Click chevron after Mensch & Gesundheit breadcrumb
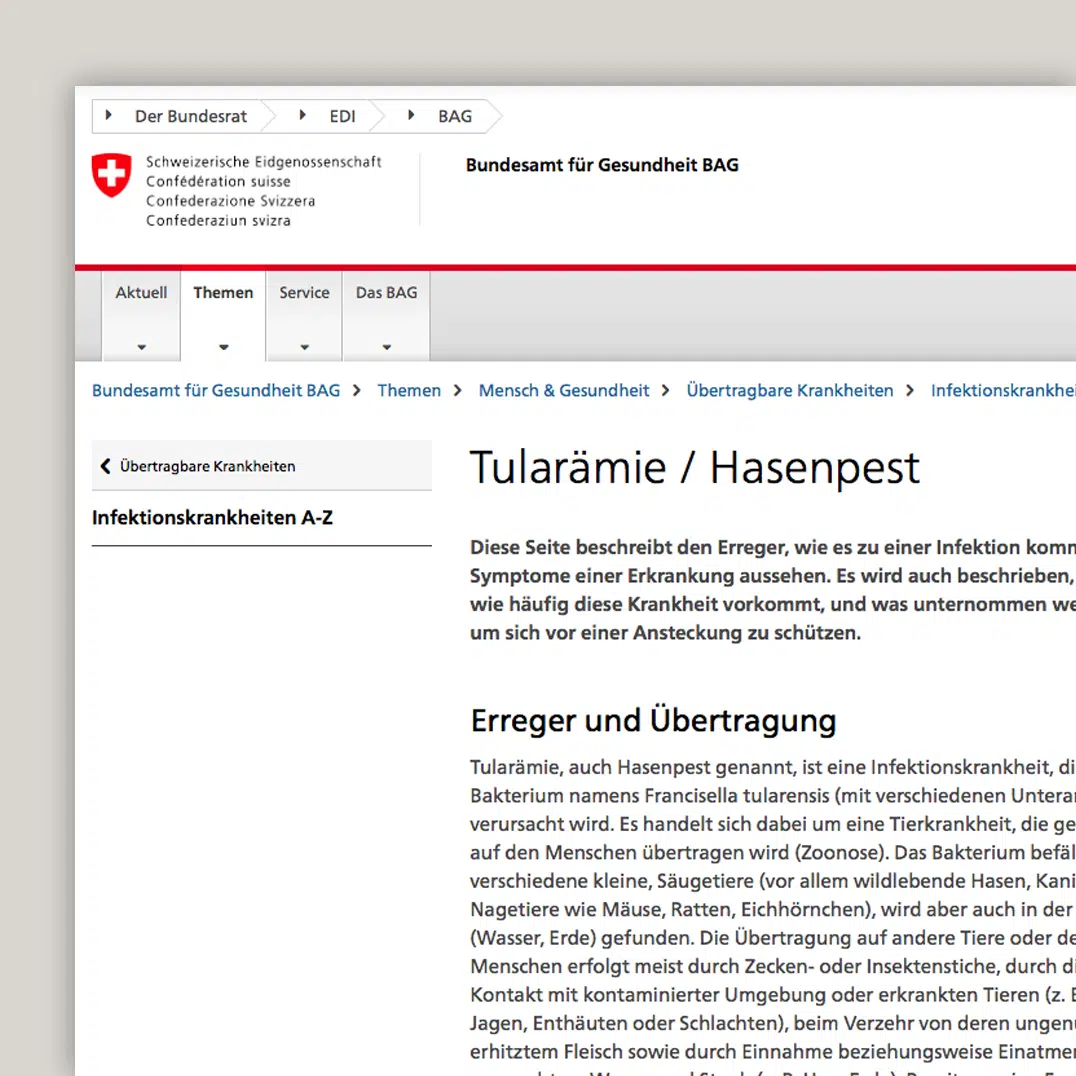The image size is (1076, 1076). [x=665, y=390]
